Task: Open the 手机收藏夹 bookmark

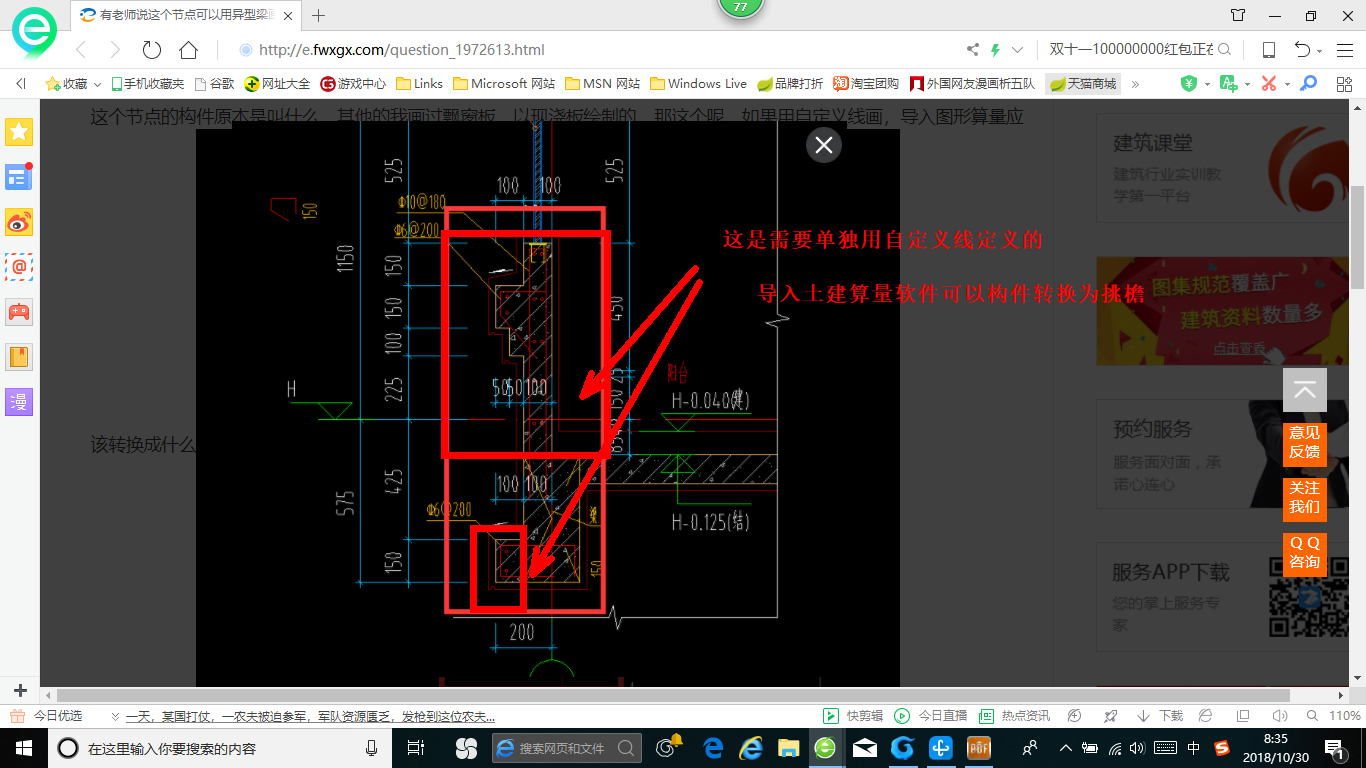Action: pos(147,84)
